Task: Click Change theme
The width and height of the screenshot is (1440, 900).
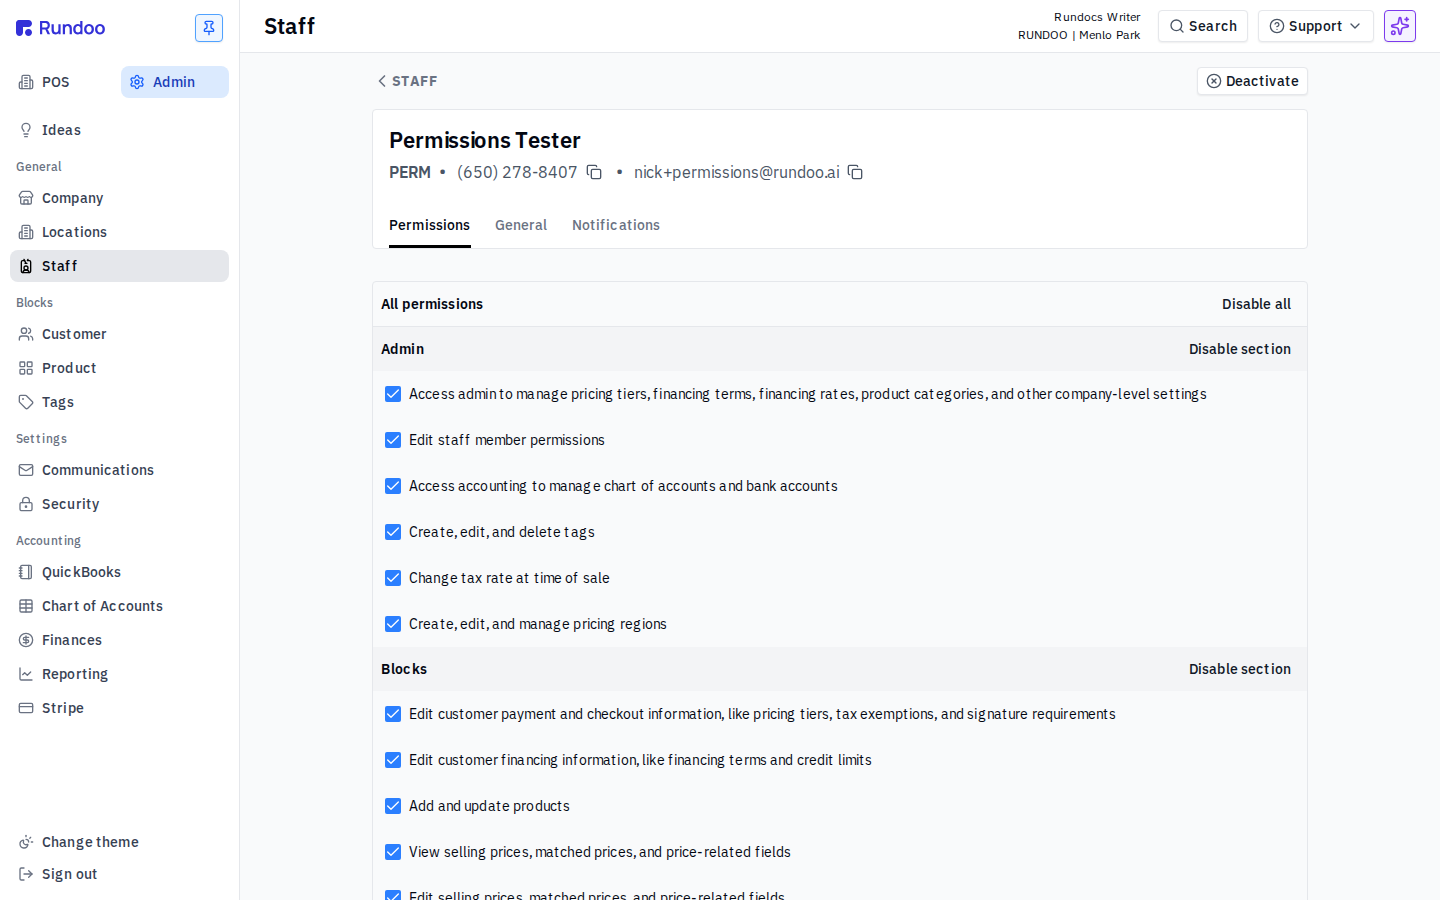Action: coord(120,842)
